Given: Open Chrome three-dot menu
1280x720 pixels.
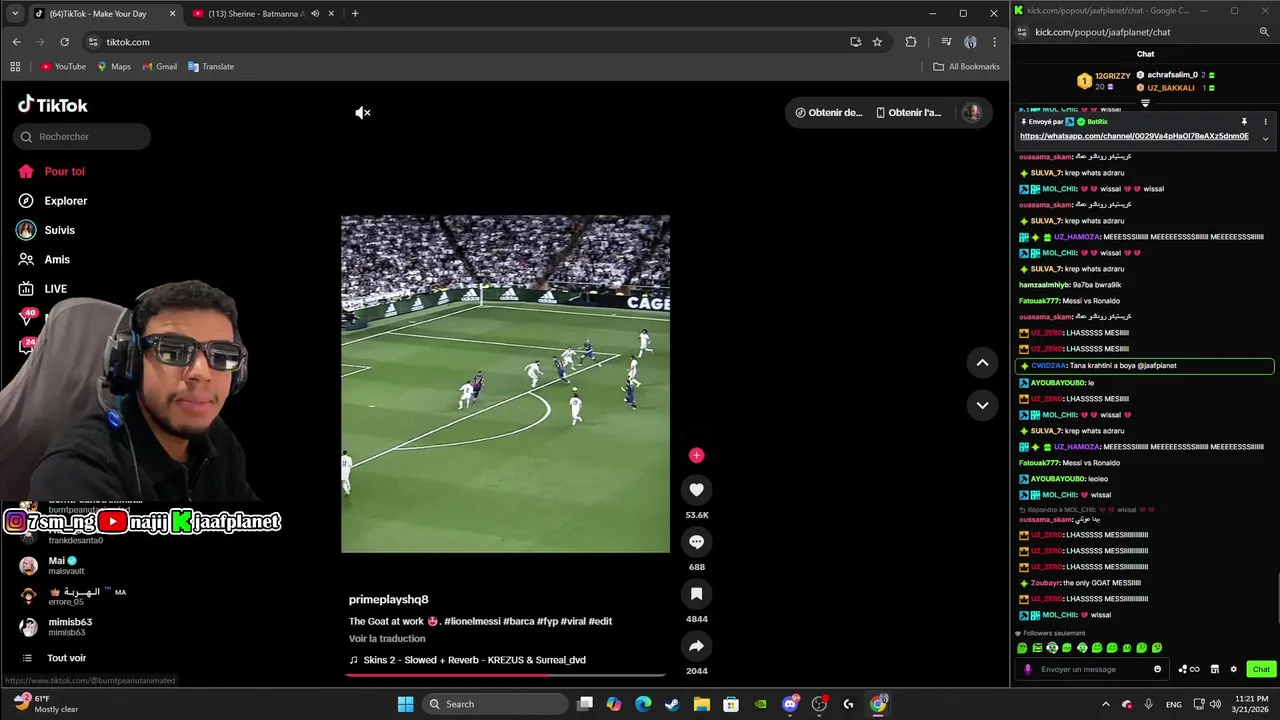Looking at the screenshot, I should (994, 42).
